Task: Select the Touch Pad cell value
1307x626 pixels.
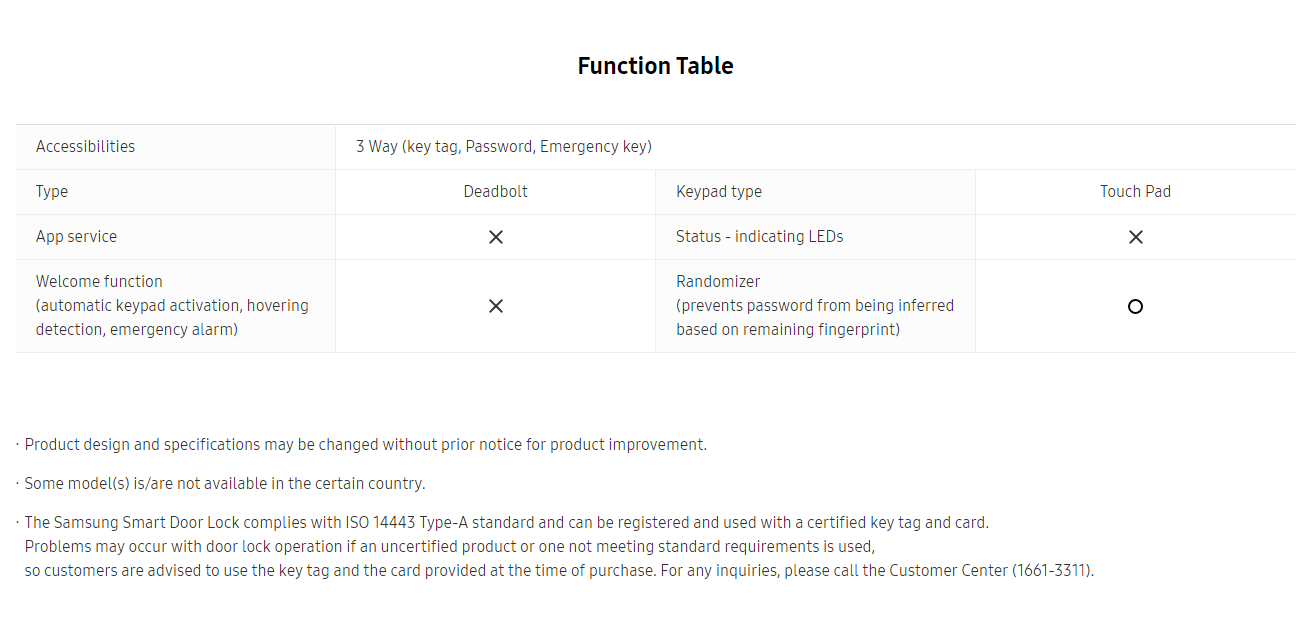Action: click(1135, 191)
